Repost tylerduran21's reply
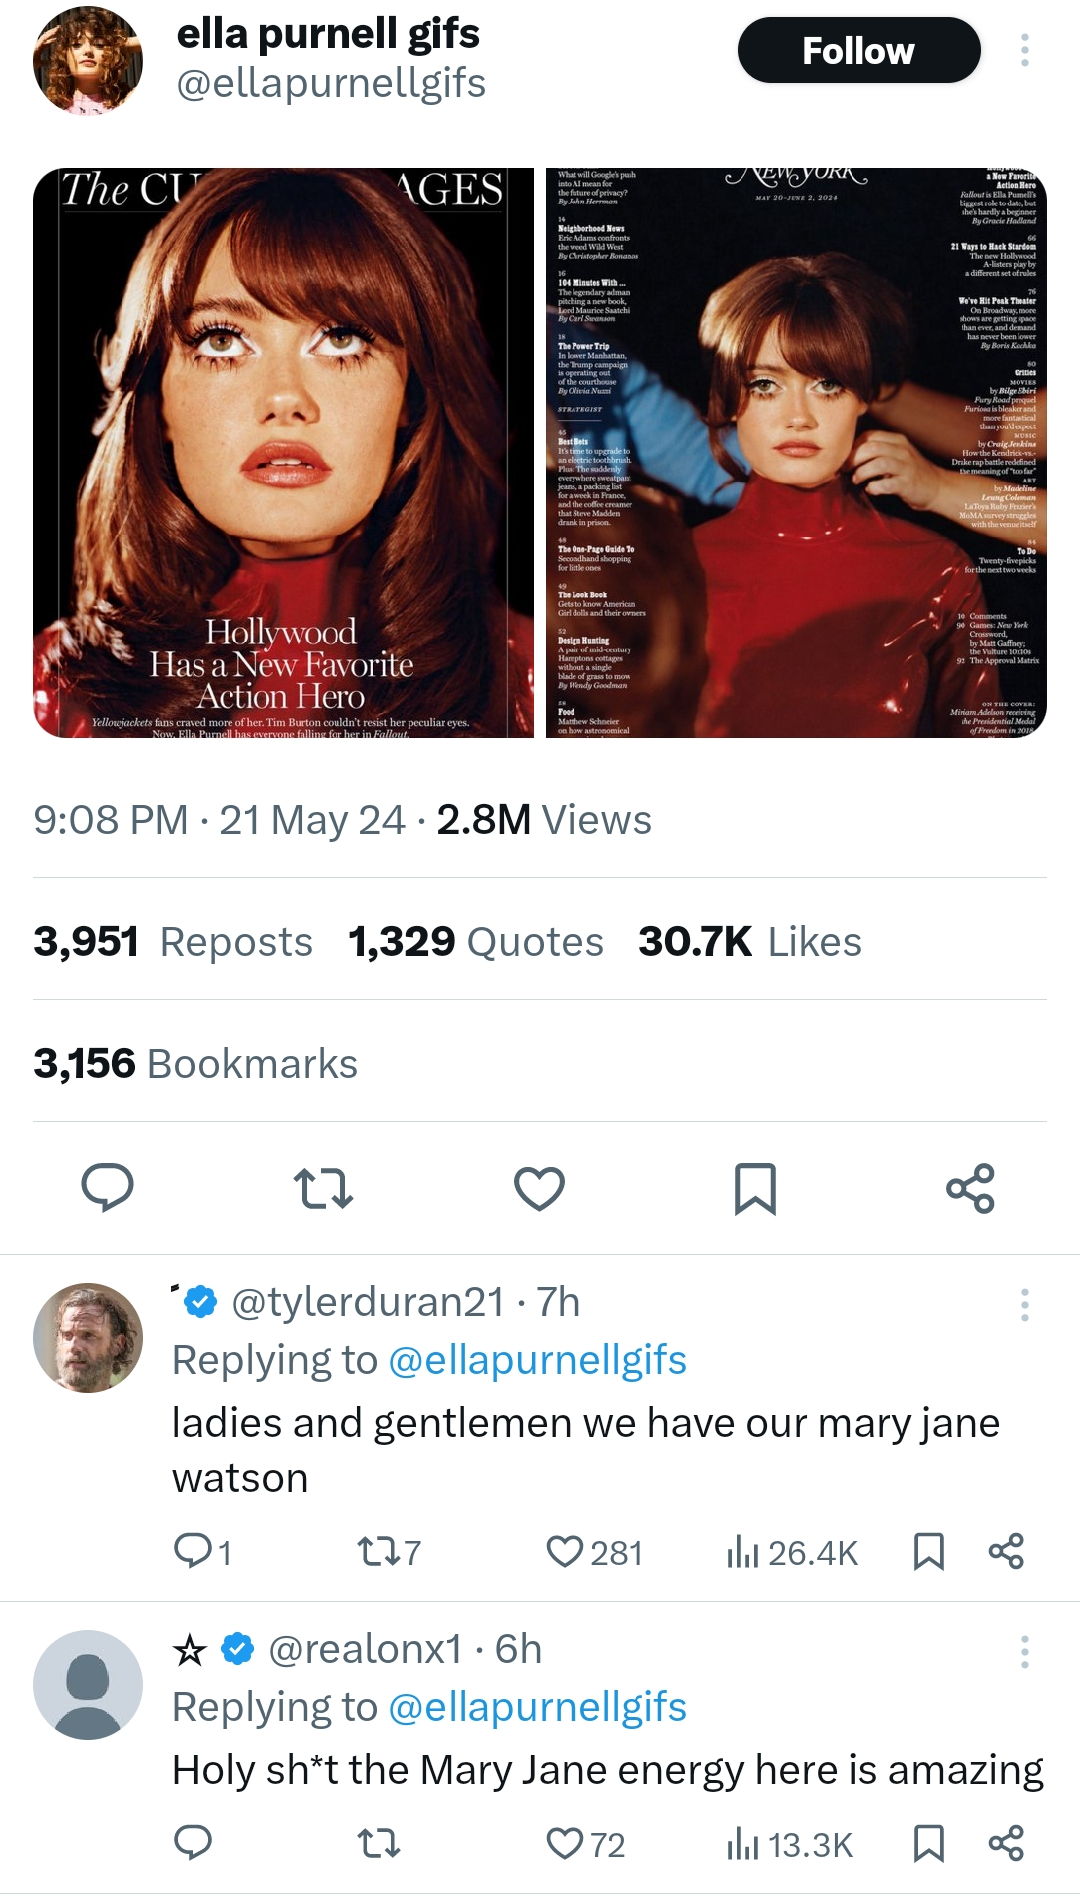 pos(377,1551)
